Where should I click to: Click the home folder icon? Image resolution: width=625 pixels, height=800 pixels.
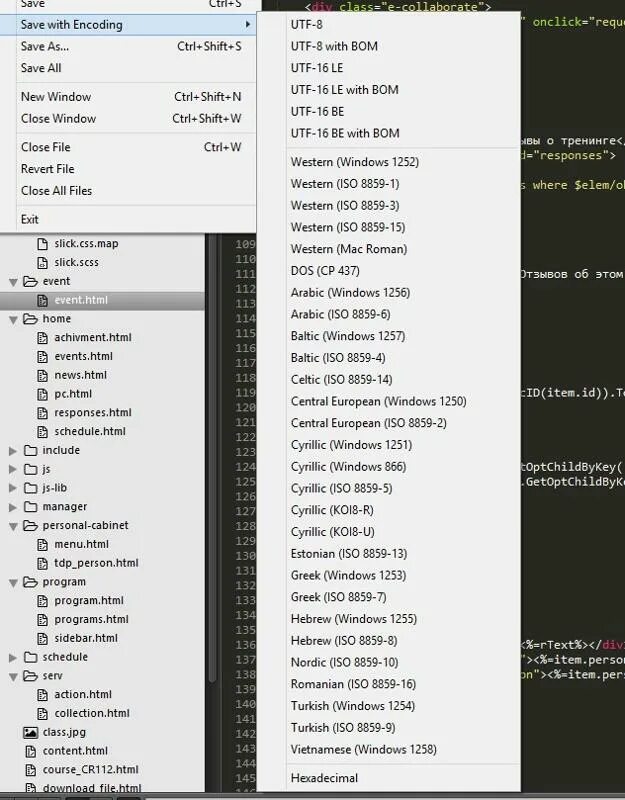[x=31, y=319]
